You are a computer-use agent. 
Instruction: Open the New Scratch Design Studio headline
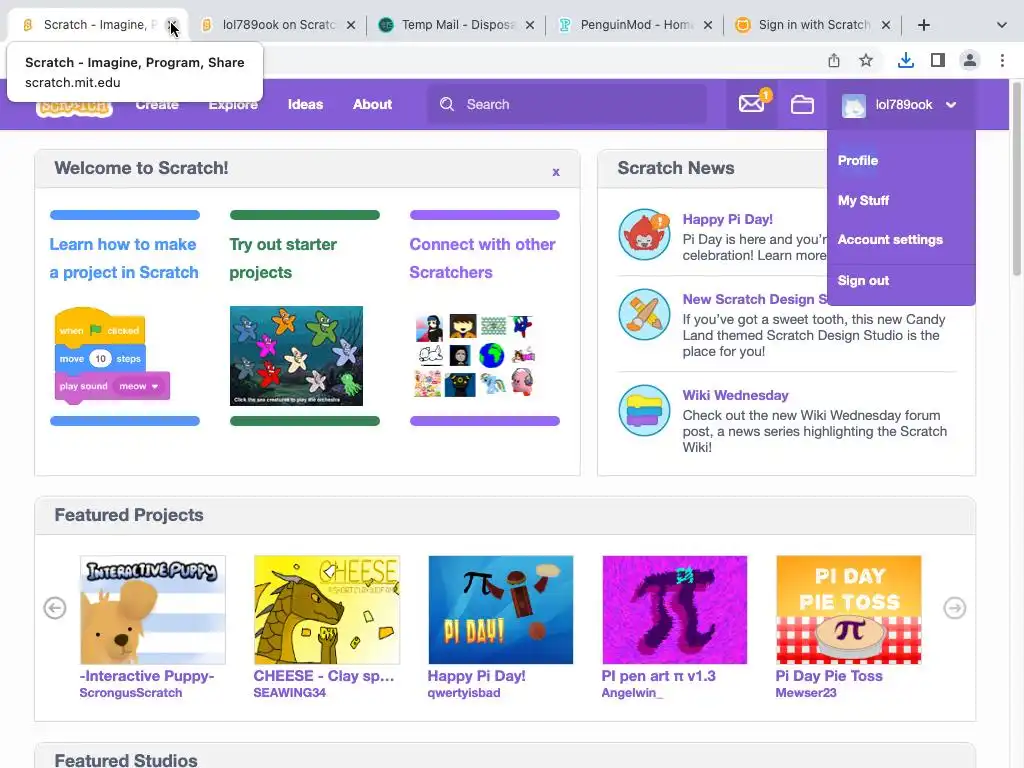(x=755, y=299)
